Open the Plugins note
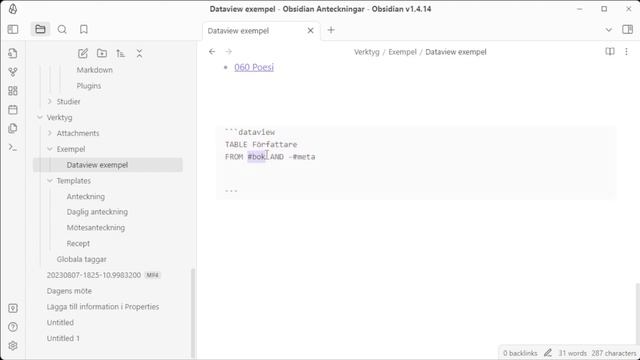This screenshot has height=360, width=640. (89, 86)
